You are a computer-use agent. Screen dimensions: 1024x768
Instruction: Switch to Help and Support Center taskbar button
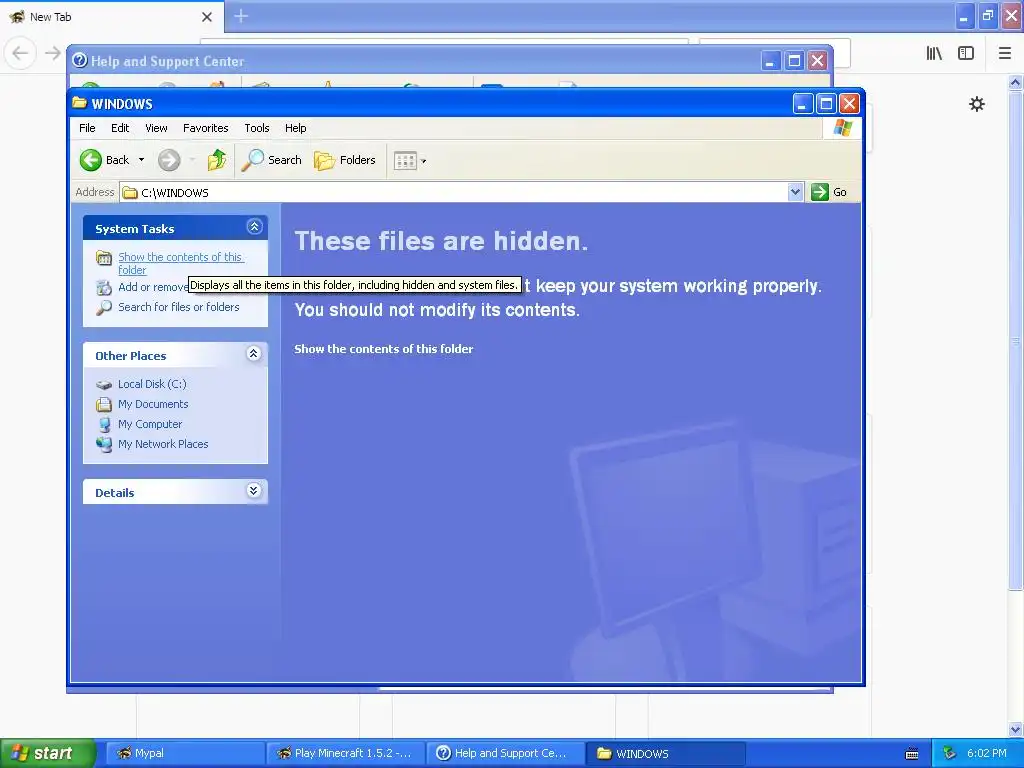click(x=506, y=754)
